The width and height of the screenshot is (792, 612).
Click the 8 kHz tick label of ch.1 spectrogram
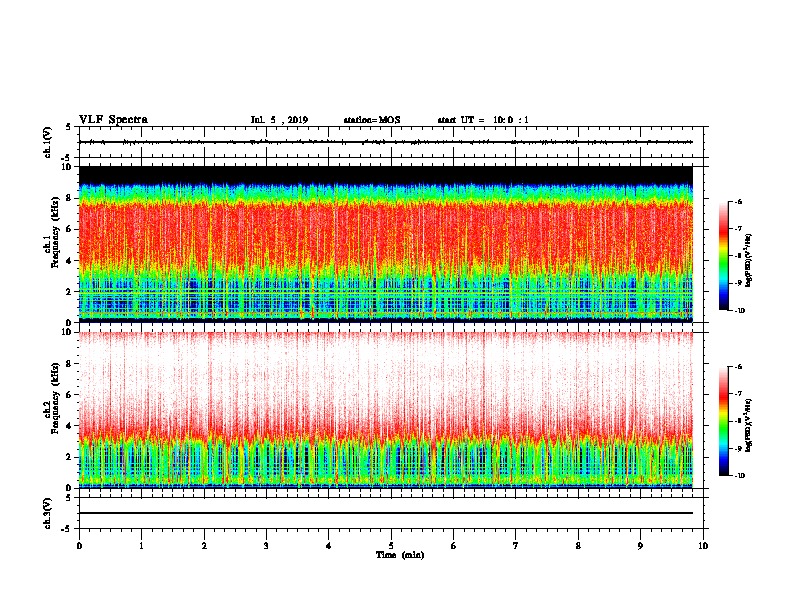(x=69, y=198)
